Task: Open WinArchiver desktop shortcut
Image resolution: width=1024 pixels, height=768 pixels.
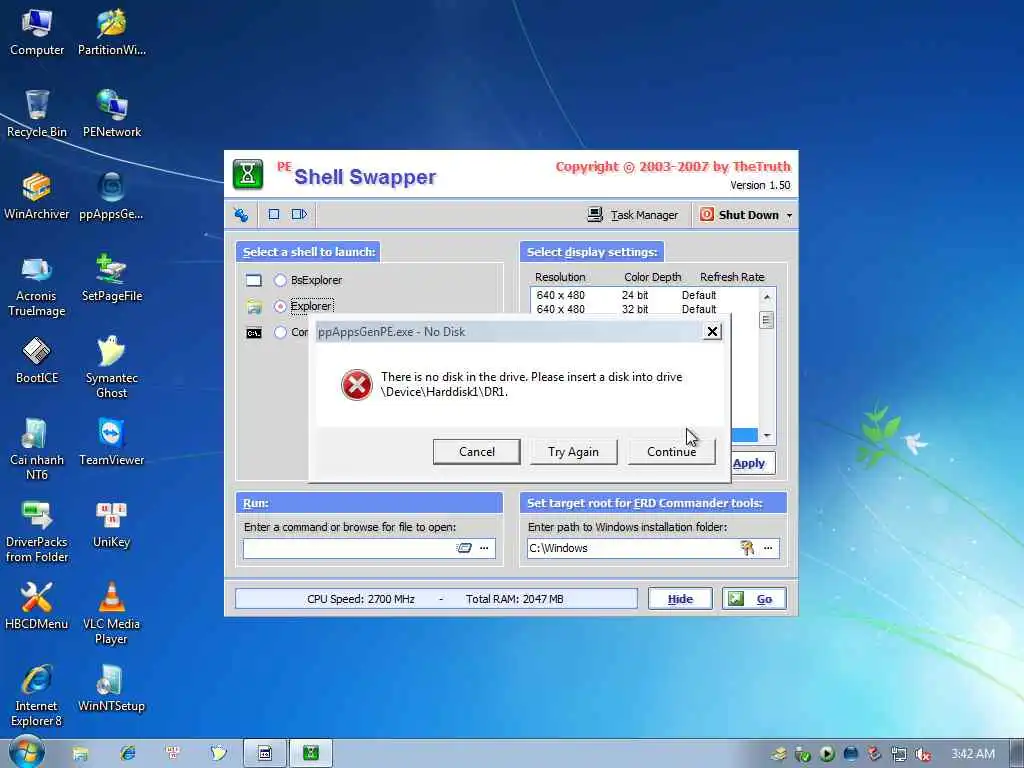Action: point(37,197)
